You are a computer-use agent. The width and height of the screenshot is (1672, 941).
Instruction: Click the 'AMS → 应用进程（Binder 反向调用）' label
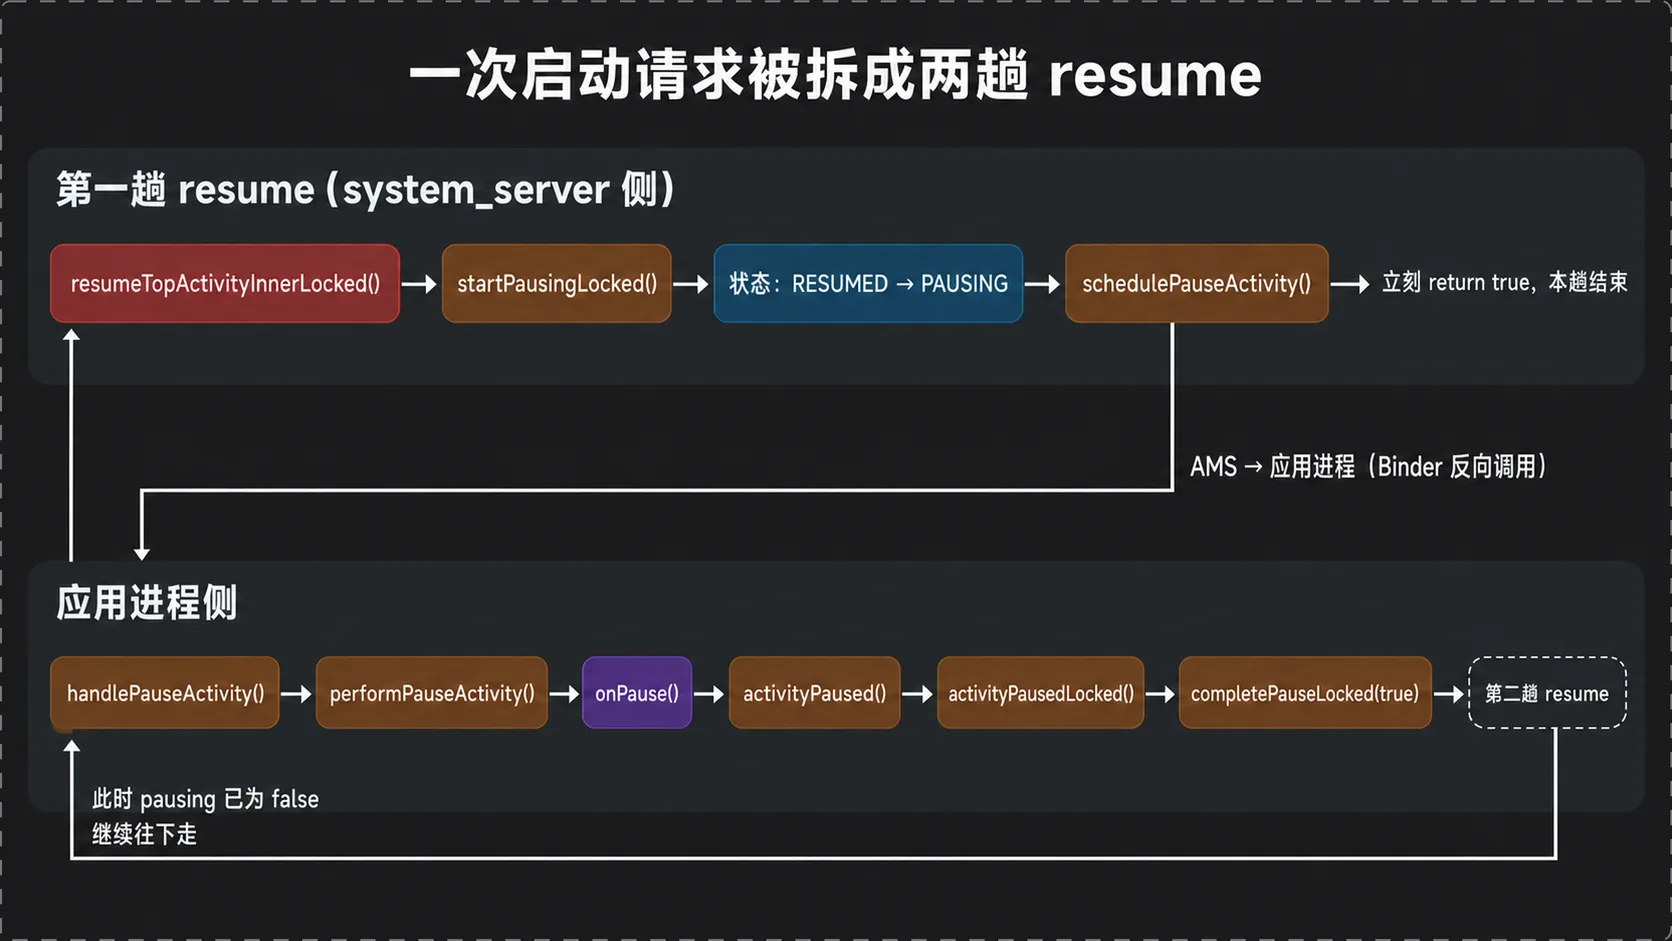click(1369, 467)
